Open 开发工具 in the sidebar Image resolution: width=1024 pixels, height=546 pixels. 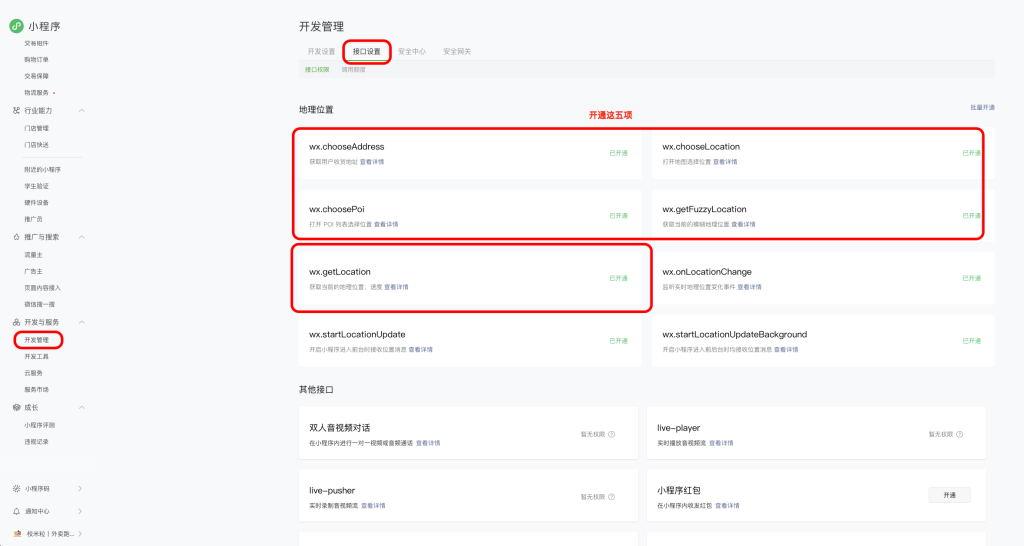tap(36, 356)
